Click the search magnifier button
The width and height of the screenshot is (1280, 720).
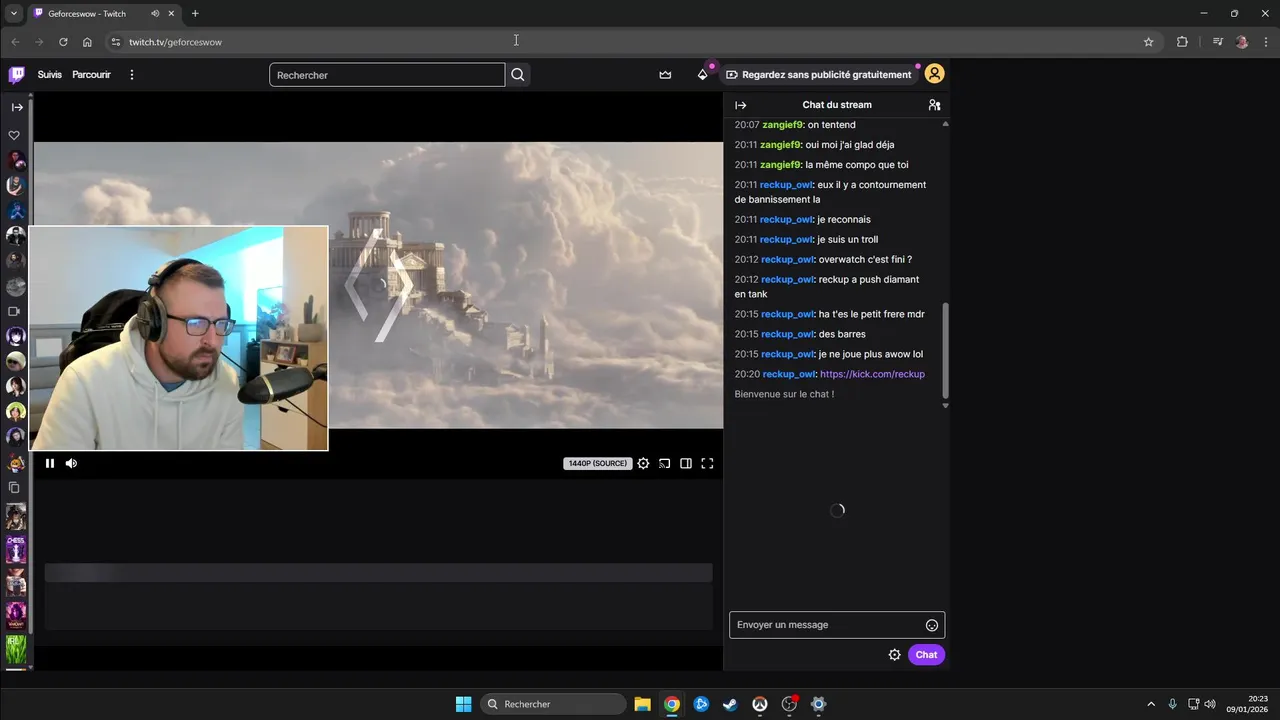[x=517, y=75]
